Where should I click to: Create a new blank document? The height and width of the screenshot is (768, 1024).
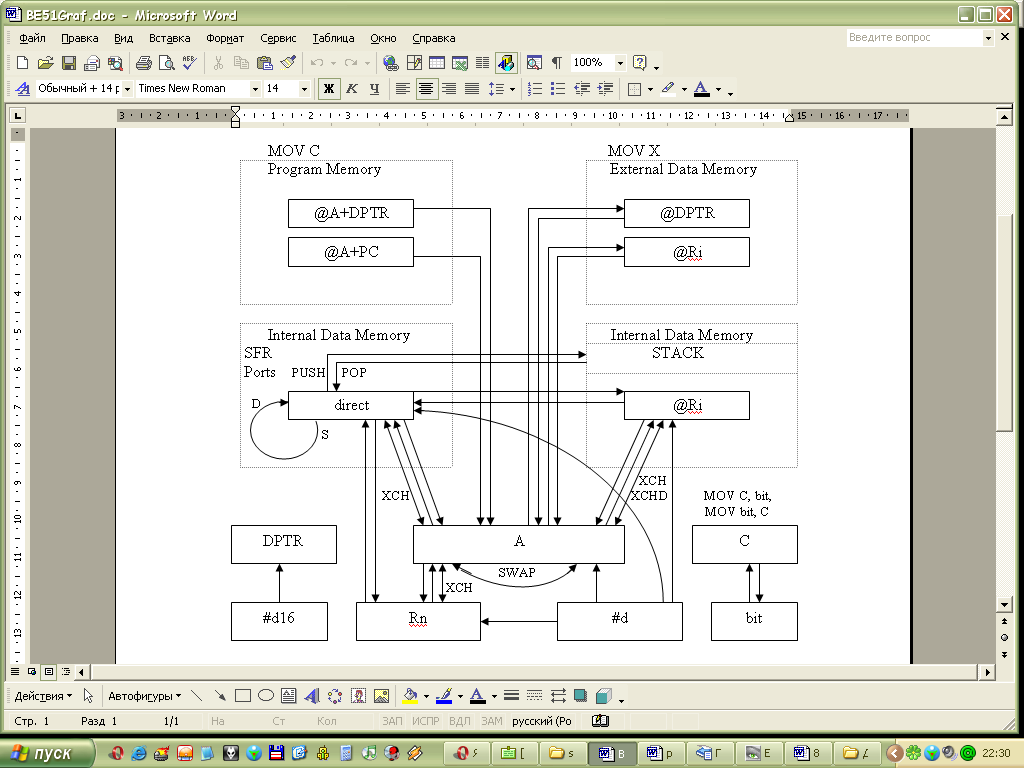22,63
